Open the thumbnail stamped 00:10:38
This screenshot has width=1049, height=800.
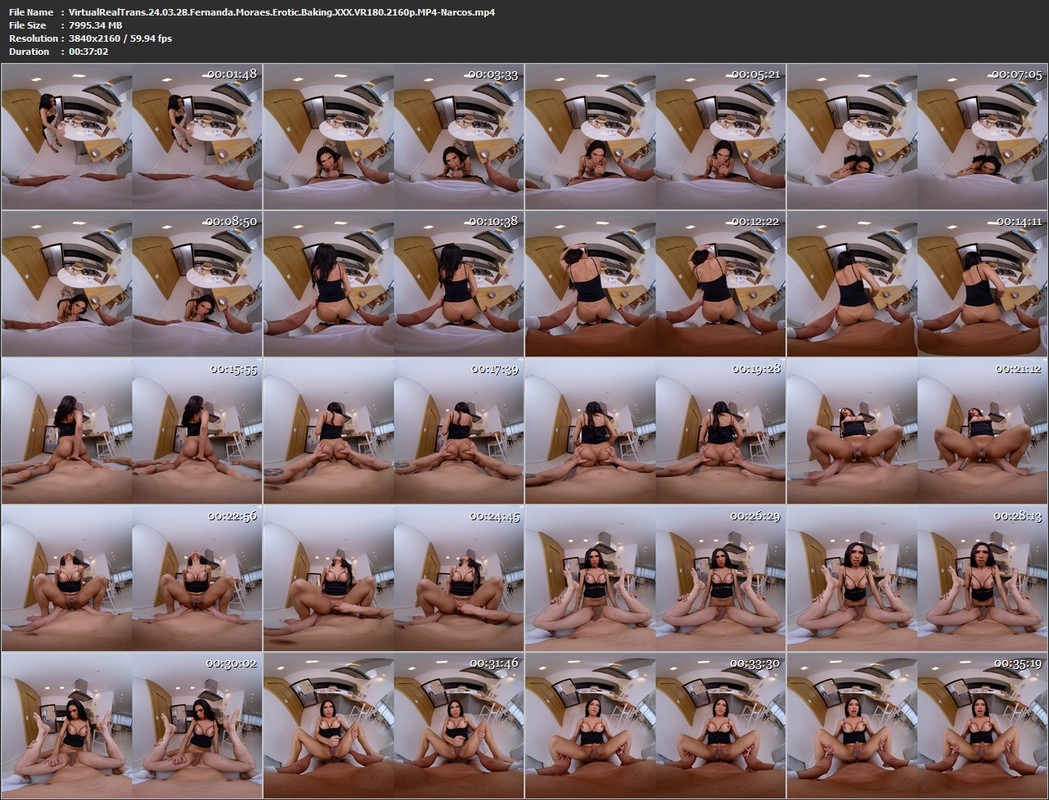(x=393, y=284)
